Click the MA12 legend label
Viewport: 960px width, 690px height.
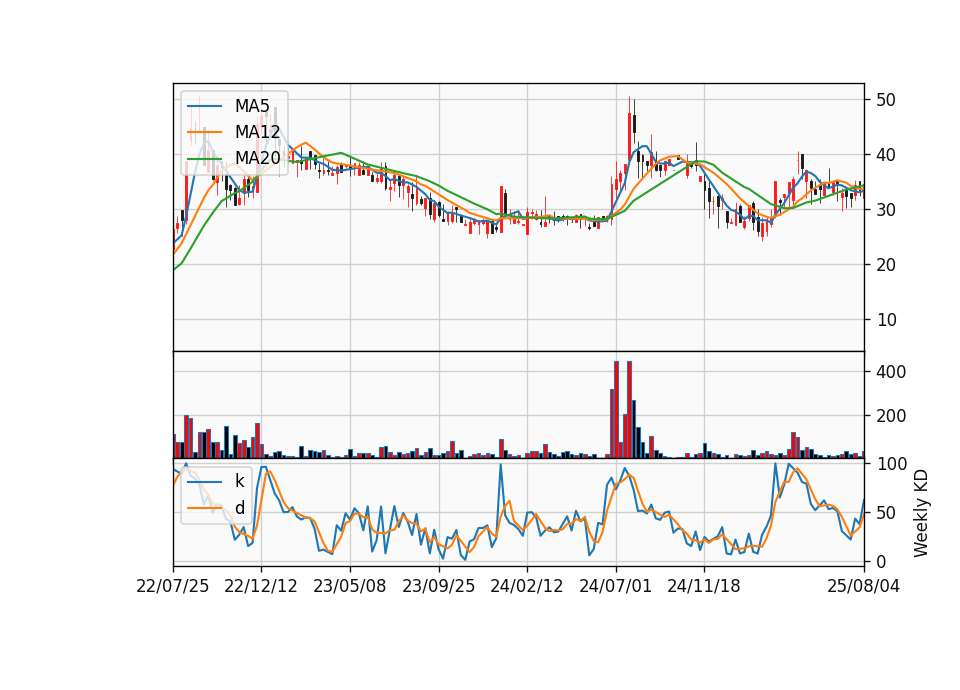point(257,132)
